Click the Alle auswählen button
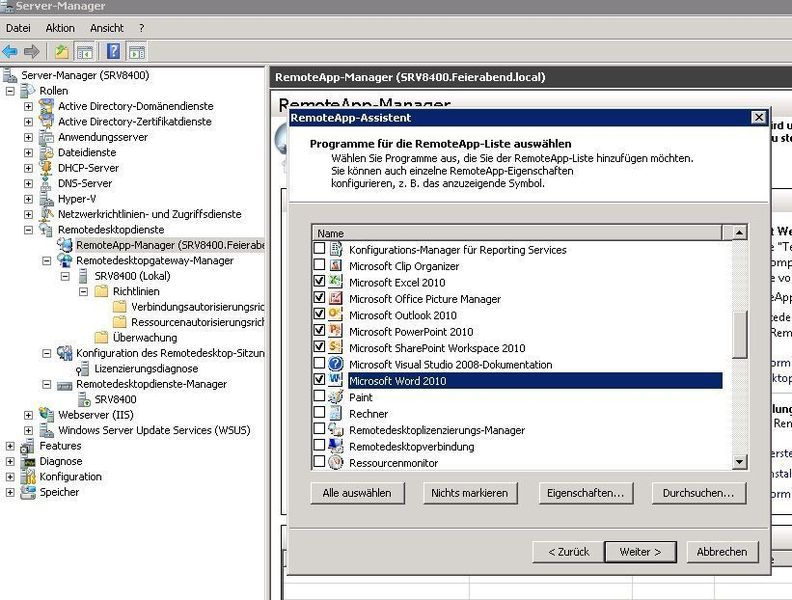The width and height of the screenshot is (792, 600). (x=357, y=493)
